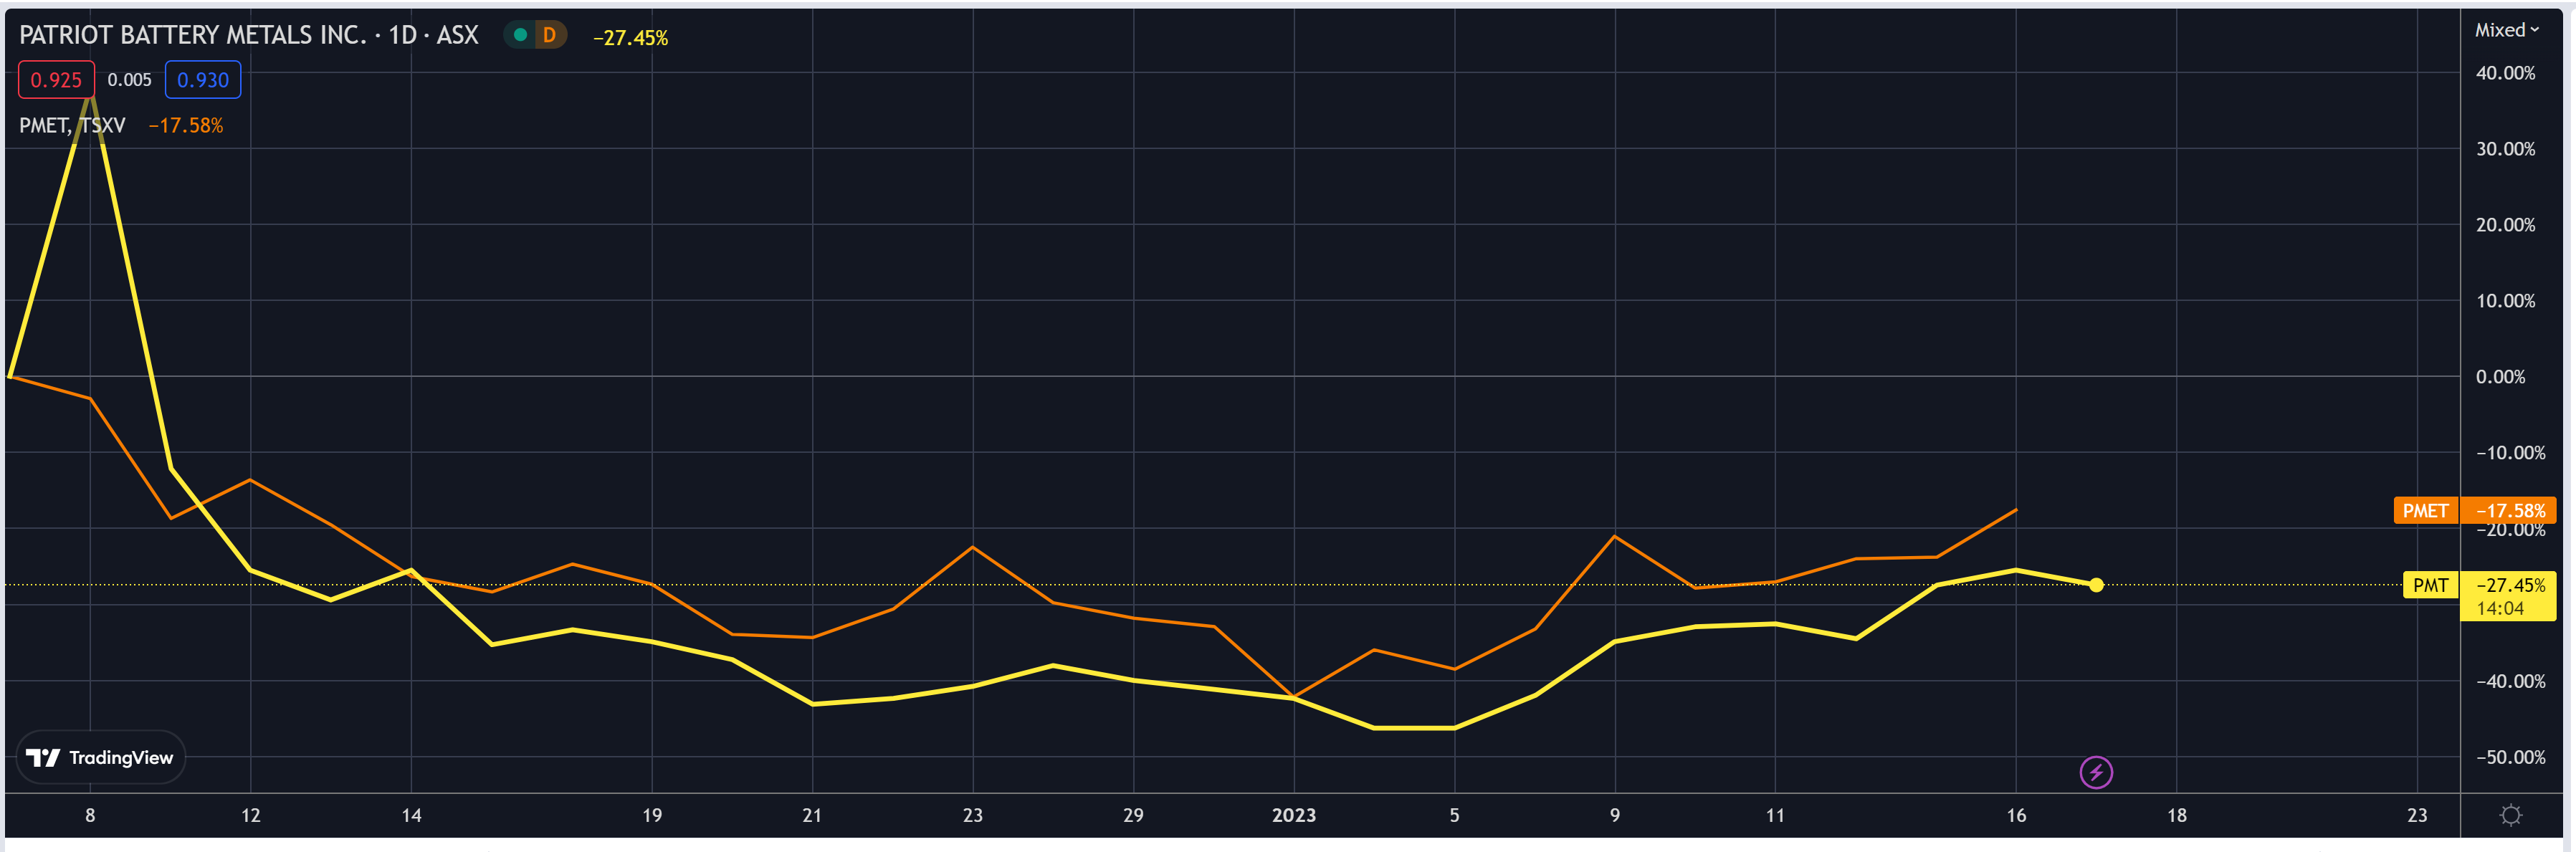Click the 0.005 spread value
The width and height of the screenshot is (2576, 852).
(x=130, y=80)
